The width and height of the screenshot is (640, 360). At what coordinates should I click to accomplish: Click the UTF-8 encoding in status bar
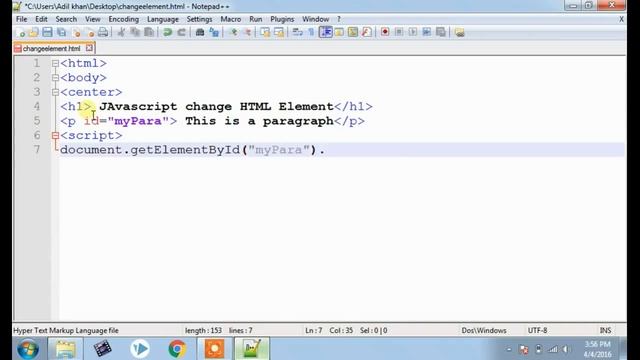tap(538, 330)
